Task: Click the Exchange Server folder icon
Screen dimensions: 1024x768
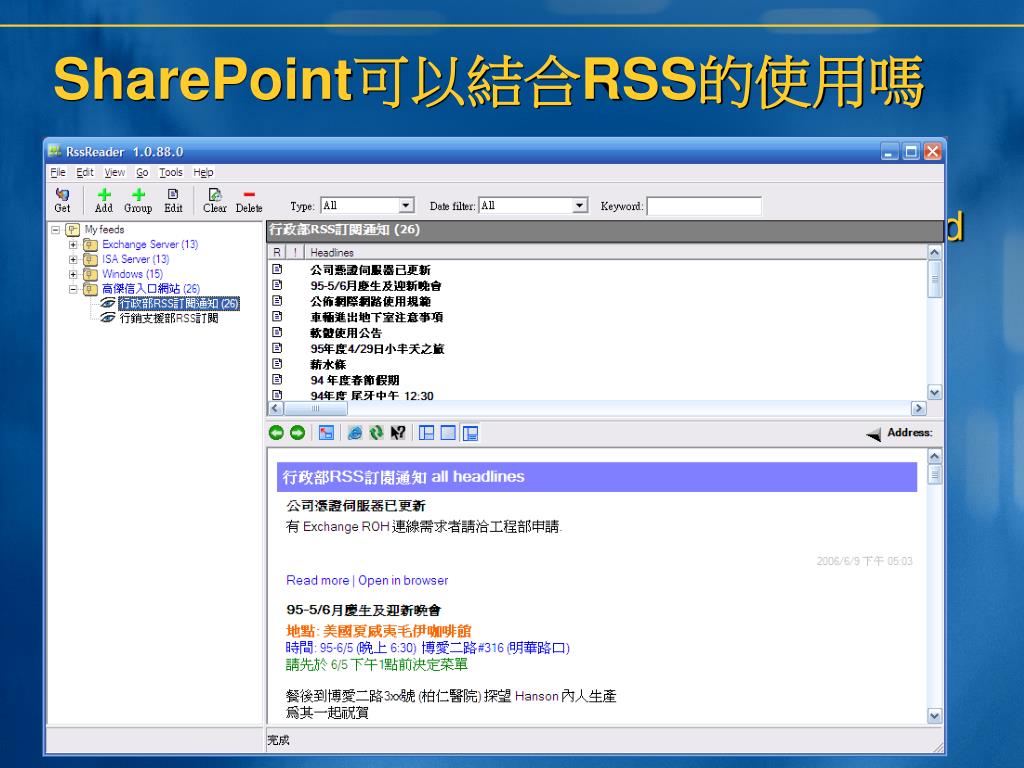Action: [91, 244]
